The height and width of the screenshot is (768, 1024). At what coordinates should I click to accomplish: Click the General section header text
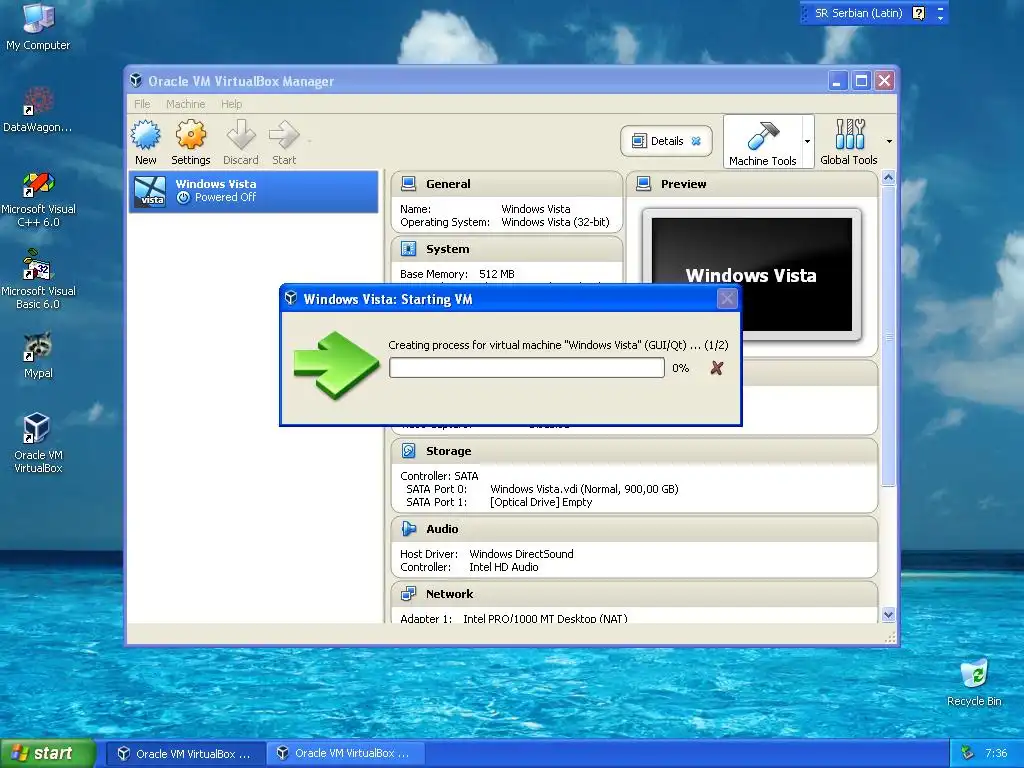coord(448,184)
